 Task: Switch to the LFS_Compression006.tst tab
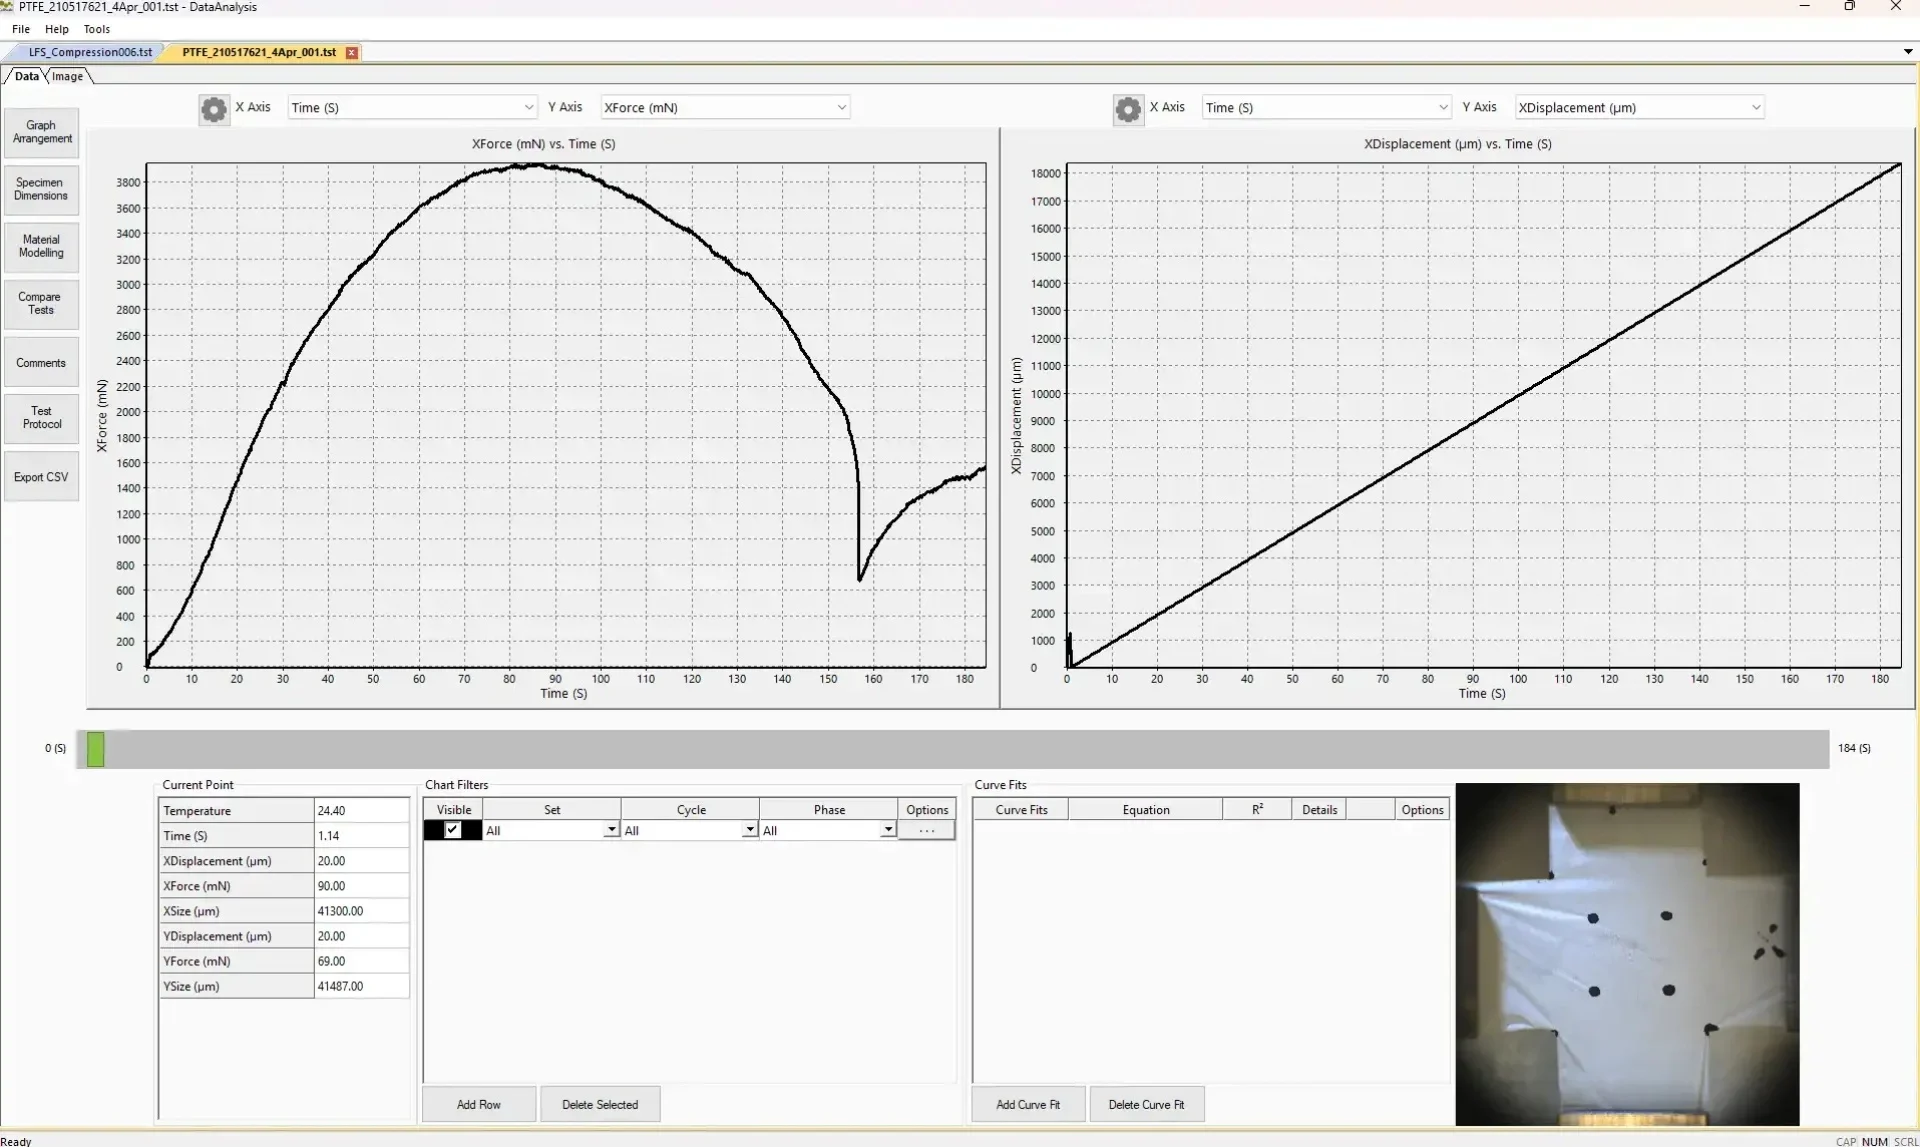(90, 52)
